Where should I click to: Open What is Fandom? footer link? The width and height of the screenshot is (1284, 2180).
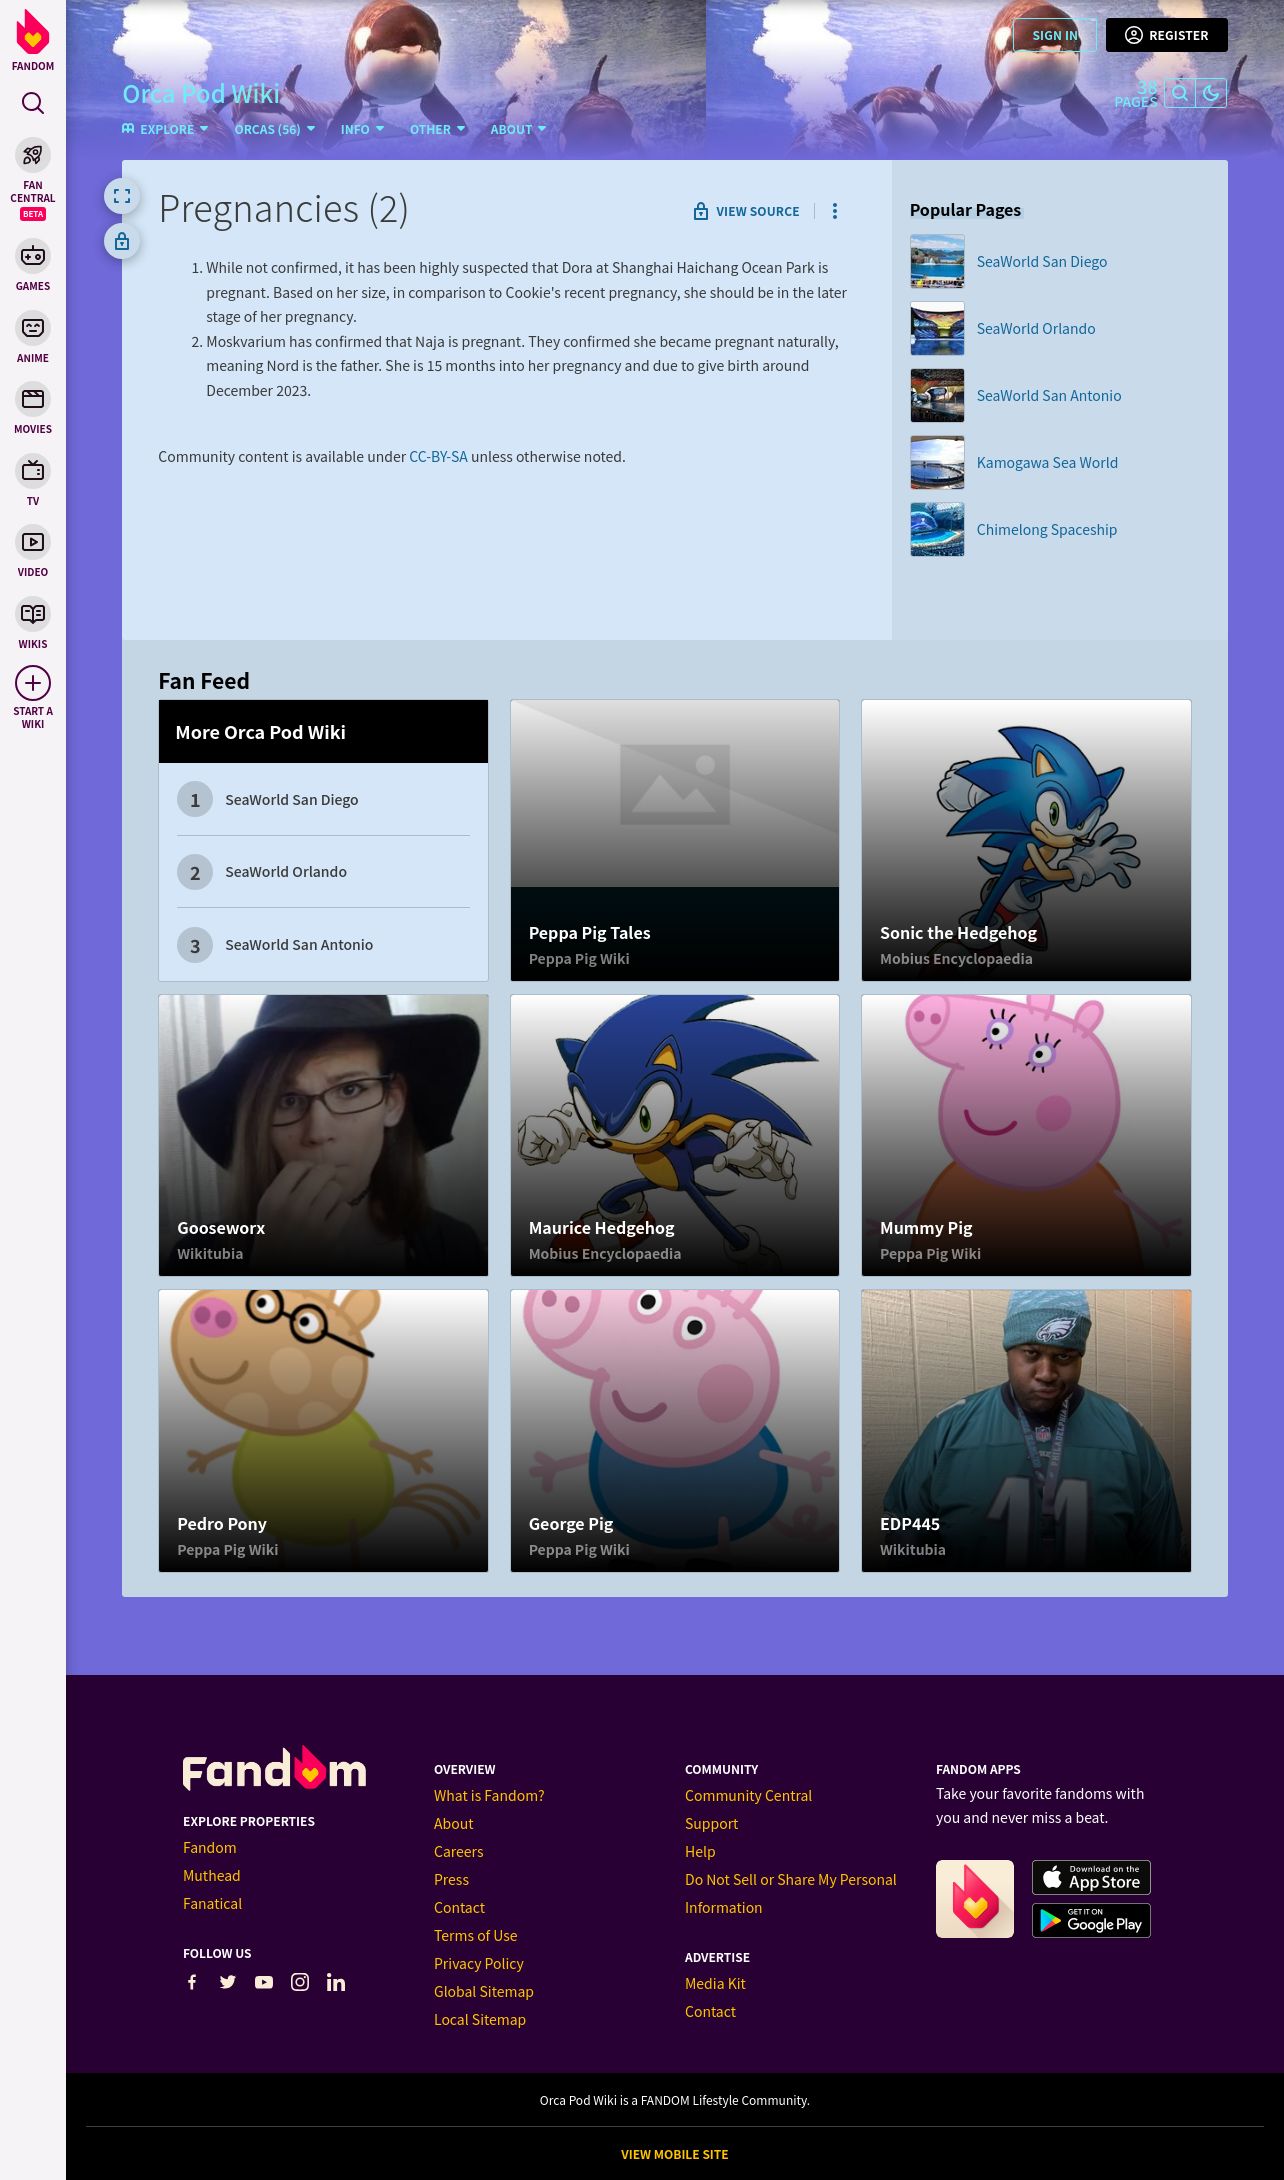click(x=489, y=1795)
